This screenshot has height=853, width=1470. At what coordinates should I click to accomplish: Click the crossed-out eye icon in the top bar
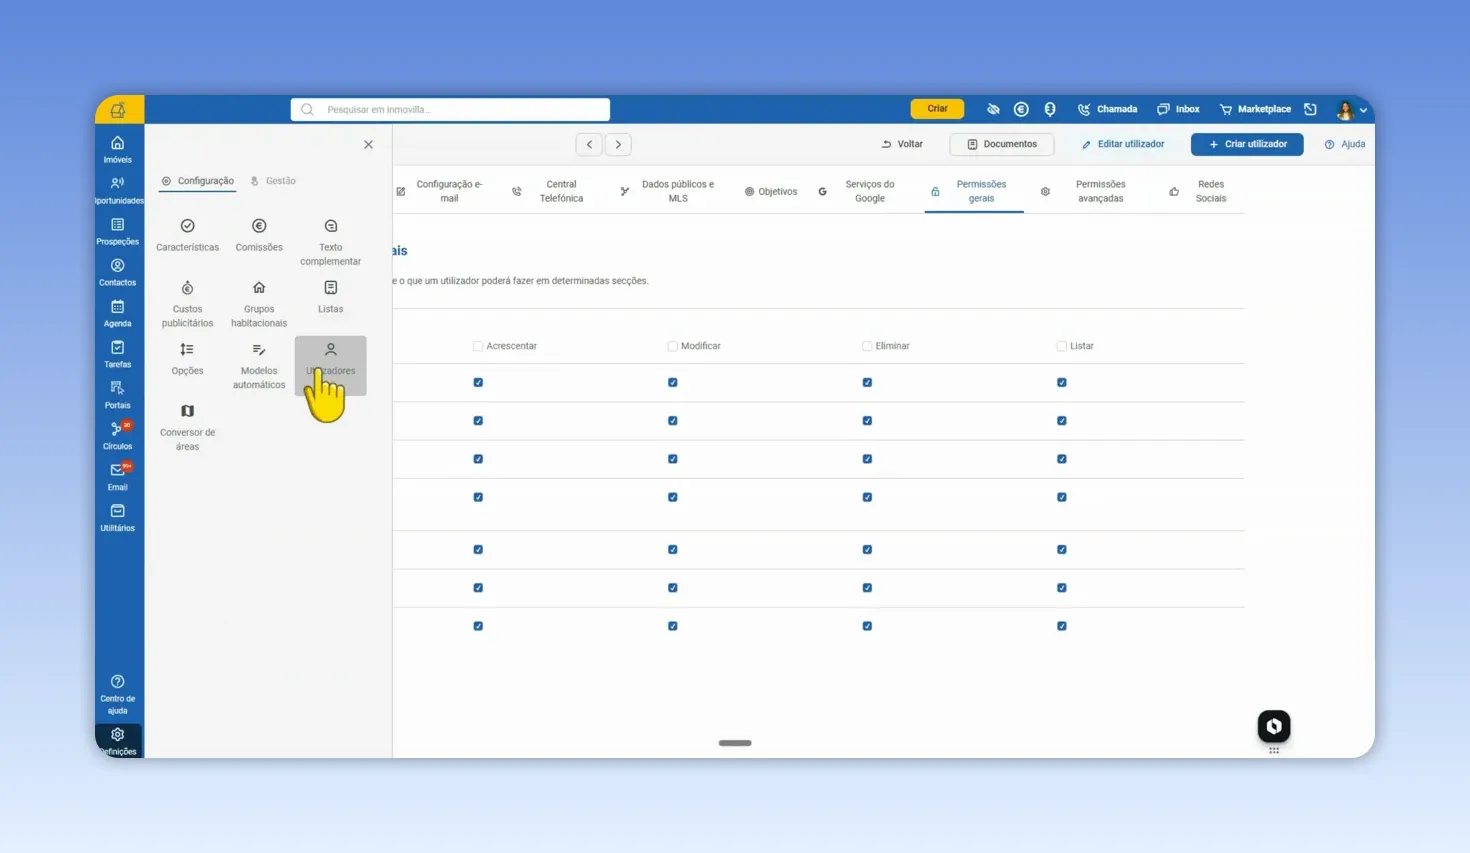tap(993, 109)
